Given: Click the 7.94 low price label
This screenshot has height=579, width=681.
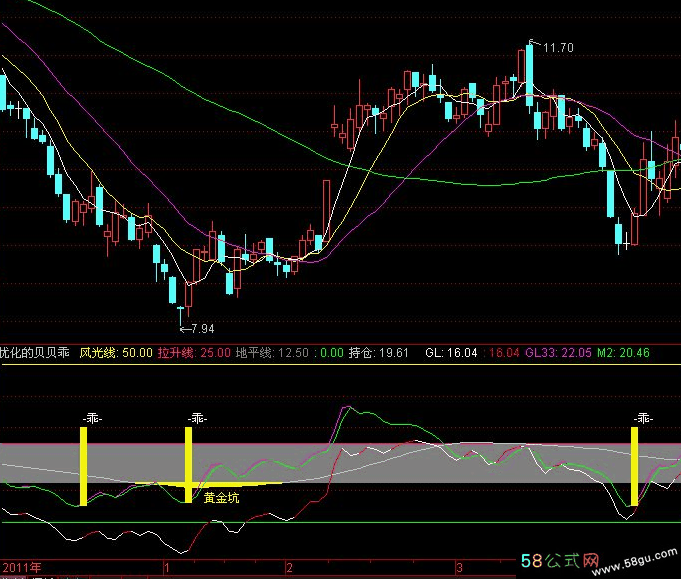Looking at the screenshot, I should click(x=202, y=329).
